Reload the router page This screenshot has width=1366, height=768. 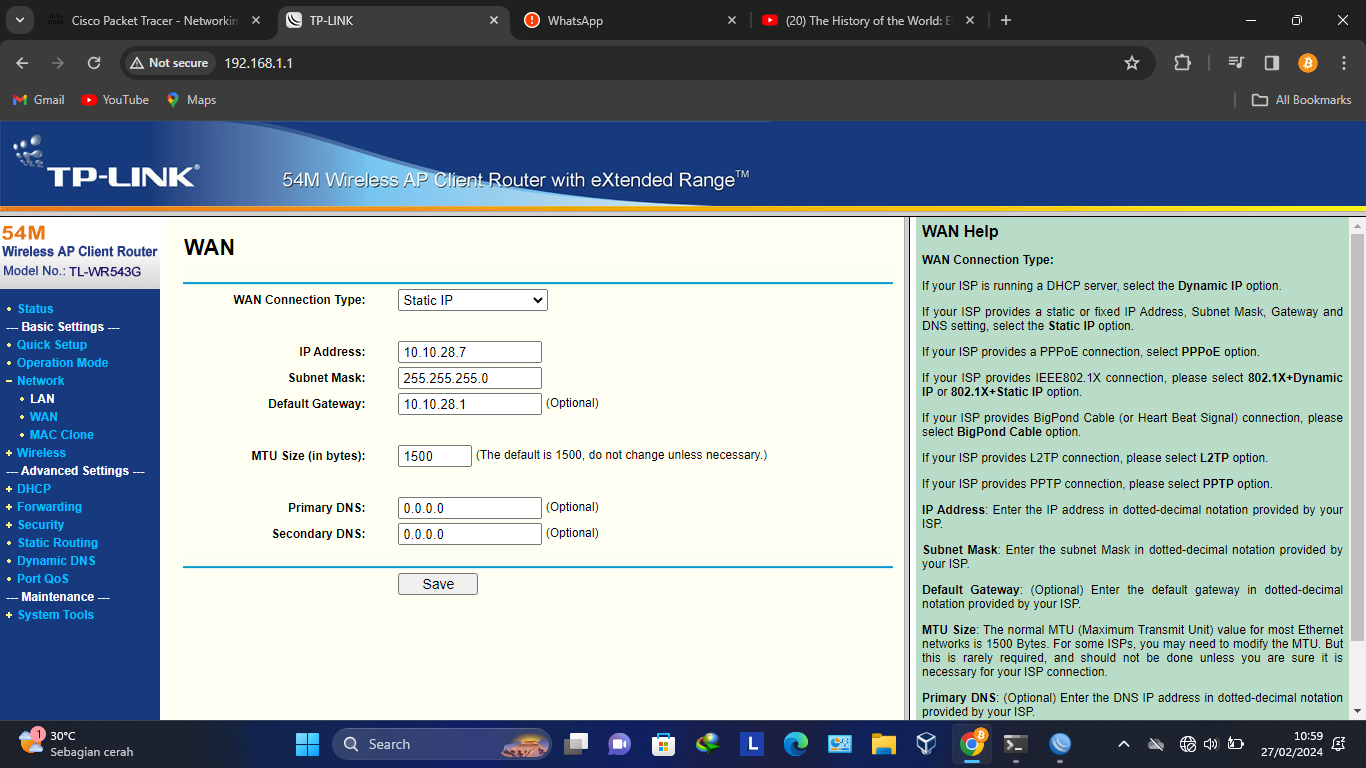[x=94, y=63]
